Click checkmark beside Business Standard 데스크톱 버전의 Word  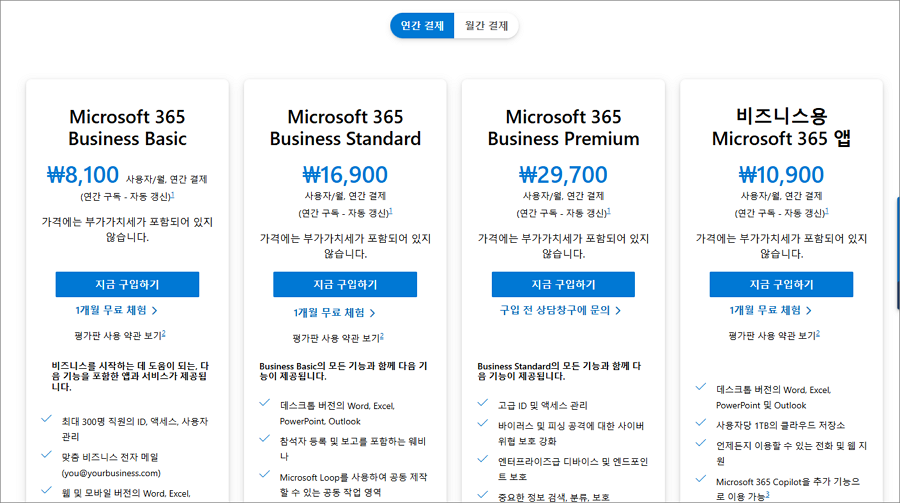265,403
